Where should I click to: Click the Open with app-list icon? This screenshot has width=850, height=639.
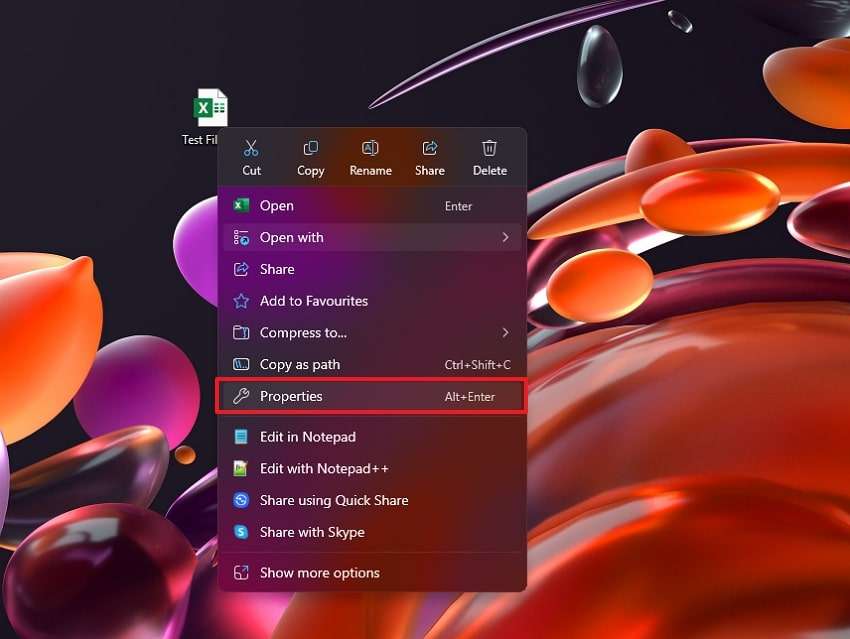point(241,237)
